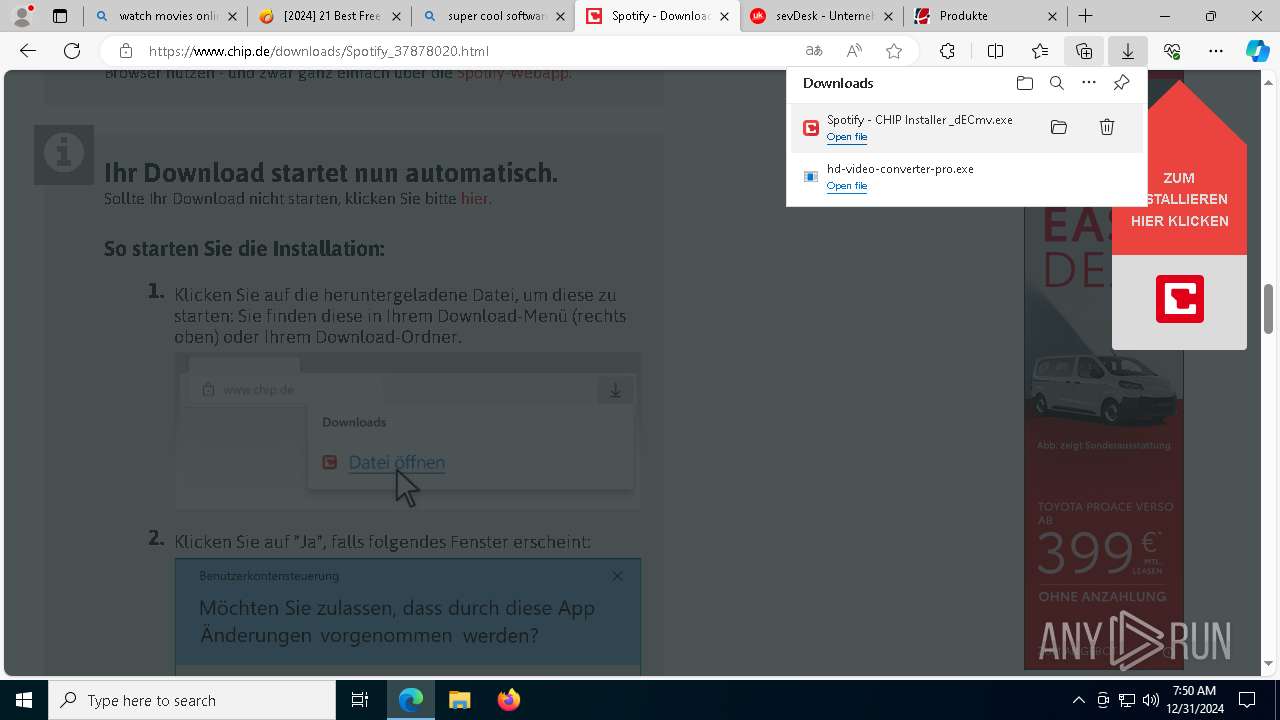The height and width of the screenshot is (720, 1280).
Task: Close the Spotify - Download tab
Action: 724,16
